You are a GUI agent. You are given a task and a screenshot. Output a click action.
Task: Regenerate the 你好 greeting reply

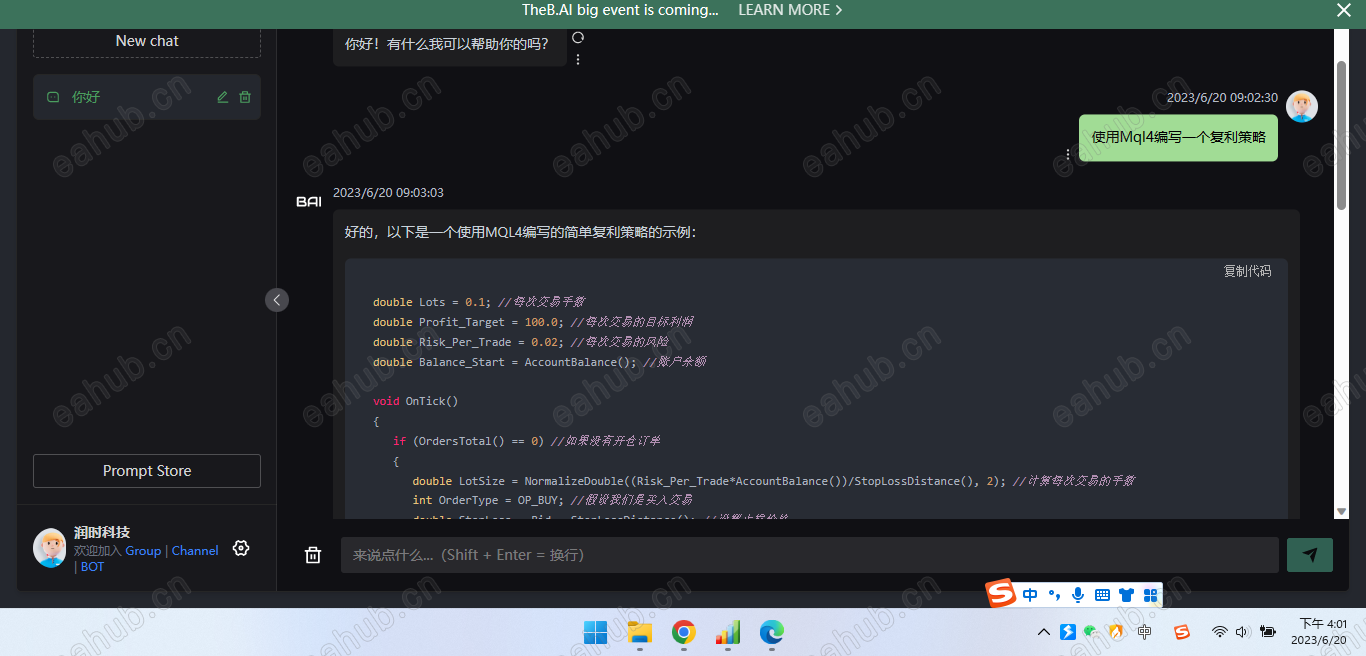tap(577, 38)
